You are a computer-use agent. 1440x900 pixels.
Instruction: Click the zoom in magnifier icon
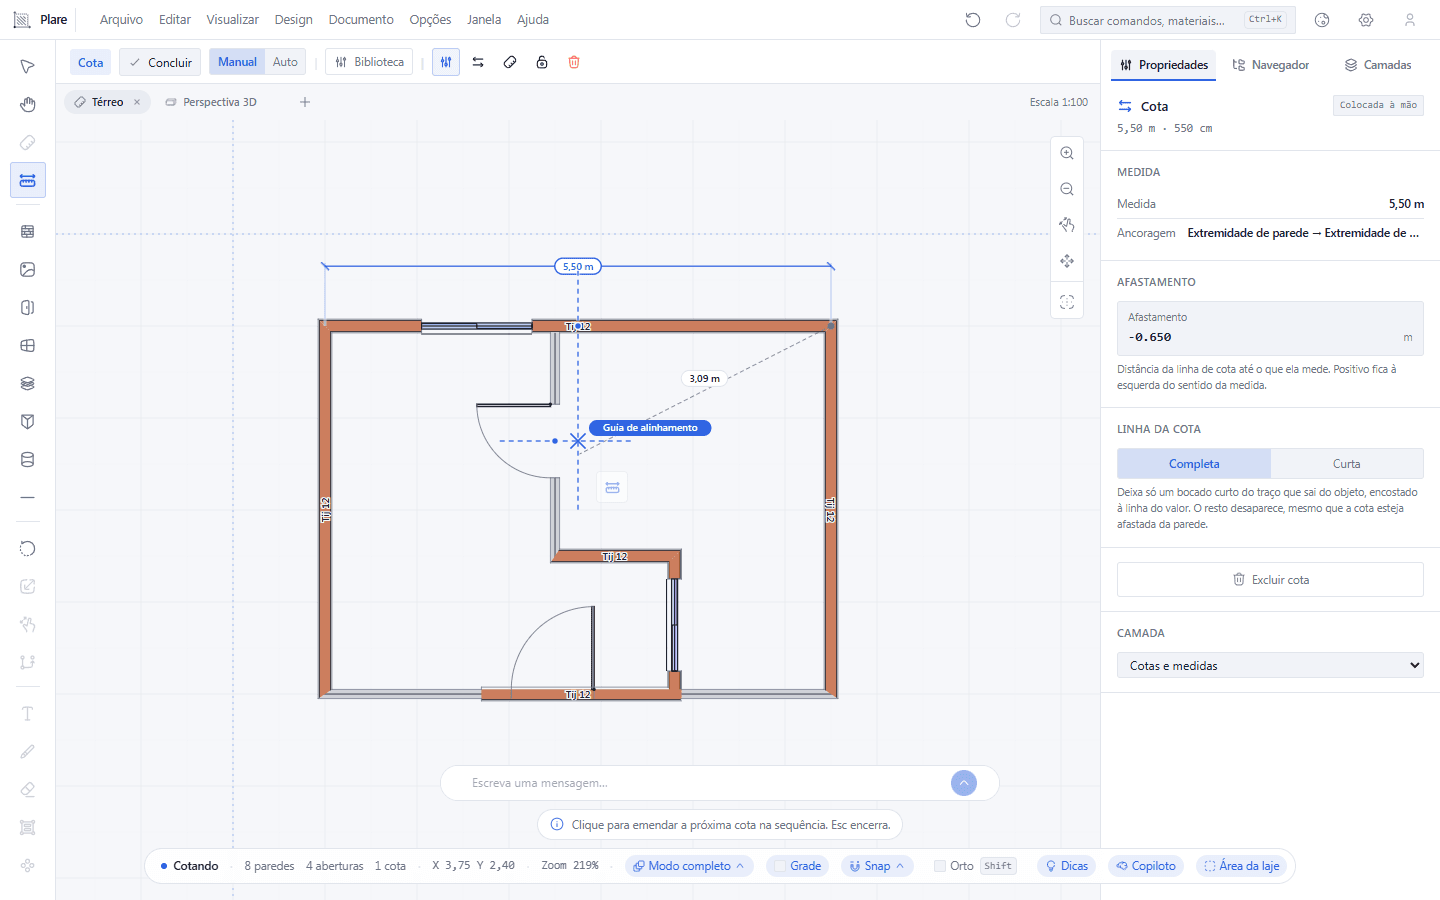point(1067,153)
